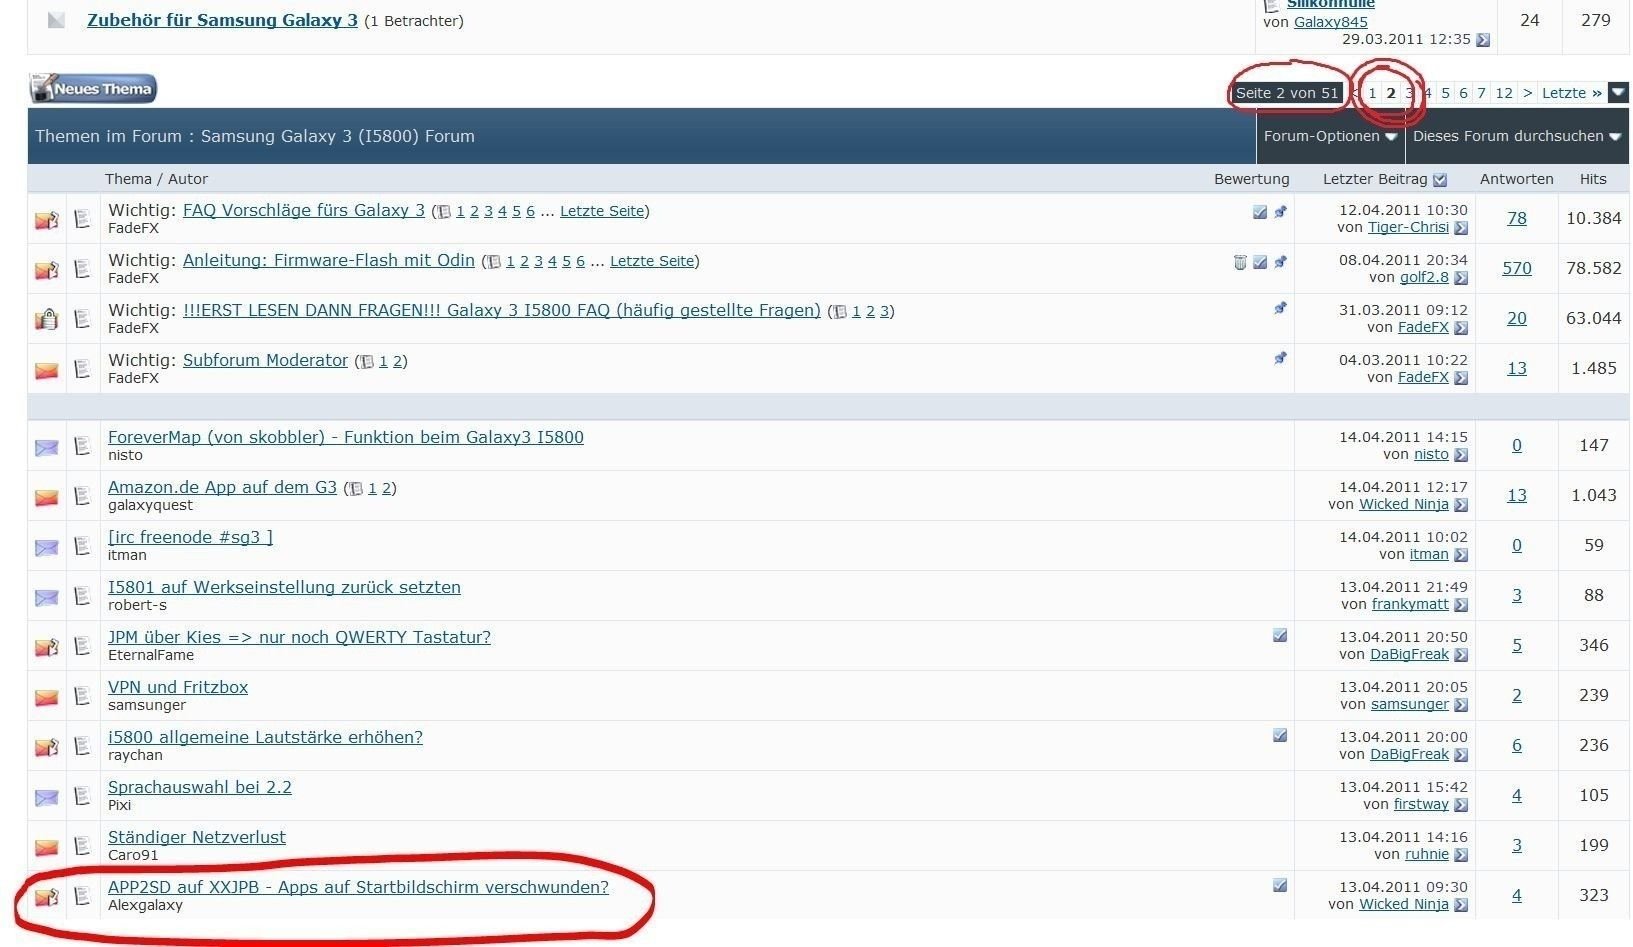The height and width of the screenshot is (947, 1633).
Task: Click the envelope icon for ForeverMap thread
Action: [47, 447]
